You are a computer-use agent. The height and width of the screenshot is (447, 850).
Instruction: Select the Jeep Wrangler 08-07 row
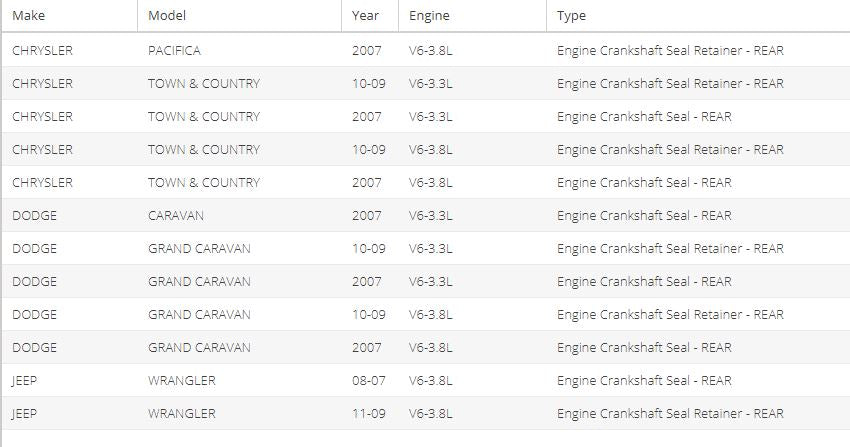(x=426, y=380)
